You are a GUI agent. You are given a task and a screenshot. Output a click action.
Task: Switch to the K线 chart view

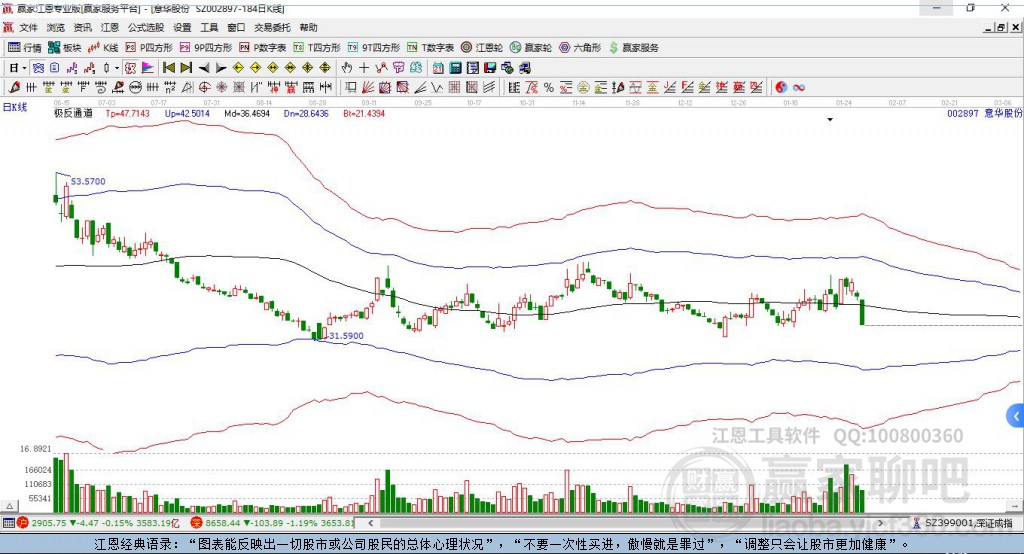pyautogui.click(x=103, y=48)
